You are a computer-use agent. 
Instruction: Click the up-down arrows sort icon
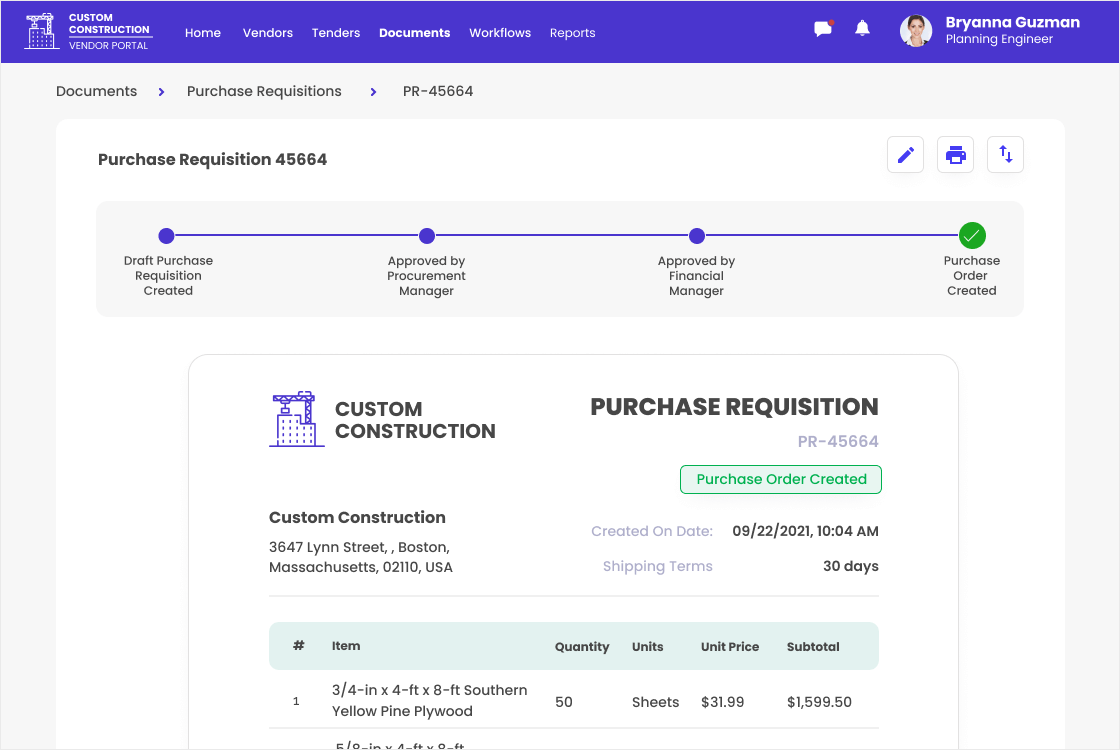(1005, 155)
